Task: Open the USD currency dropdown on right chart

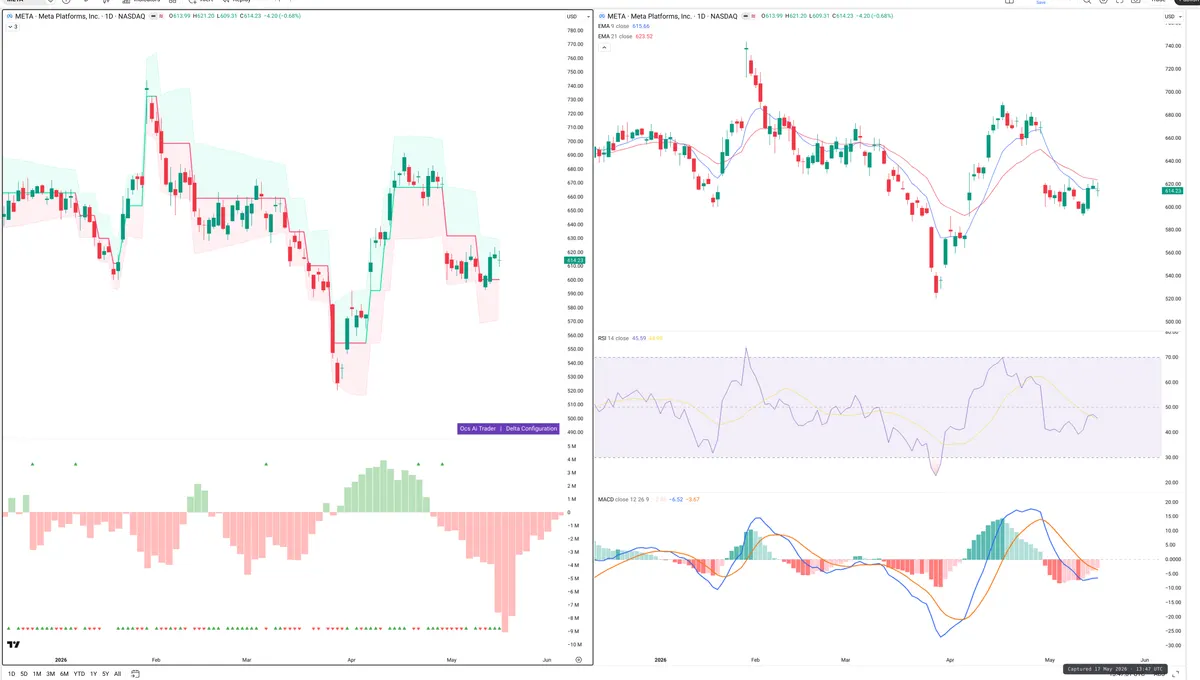Action: pos(1173,17)
